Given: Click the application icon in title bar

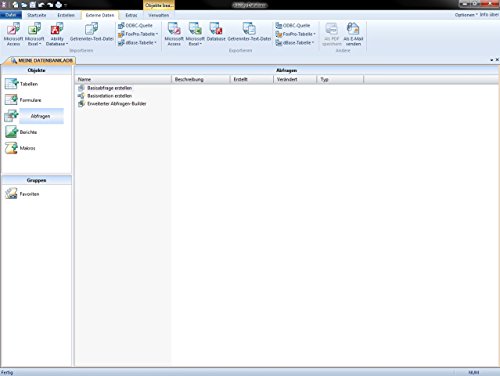Looking at the screenshot, I should pyautogui.click(x=4, y=5).
